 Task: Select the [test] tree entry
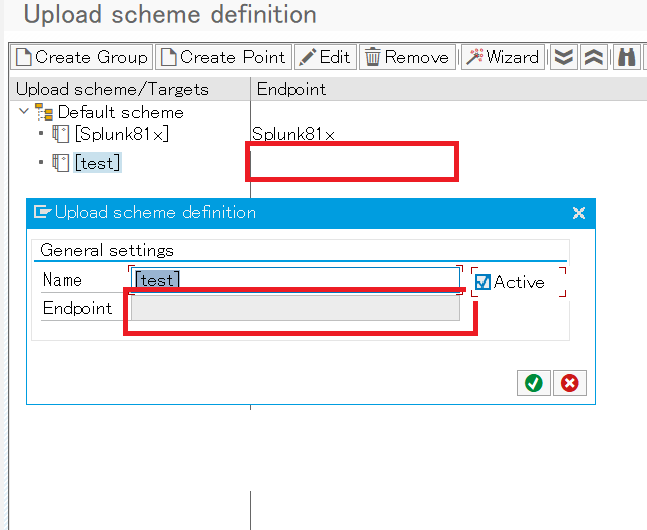tap(98, 163)
